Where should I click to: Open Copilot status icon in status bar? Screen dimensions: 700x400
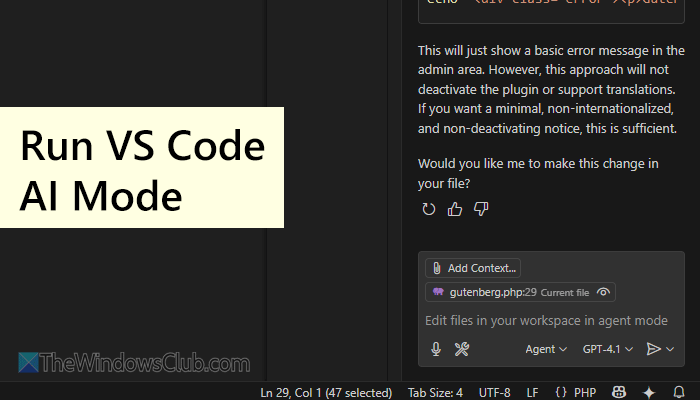[619, 392]
